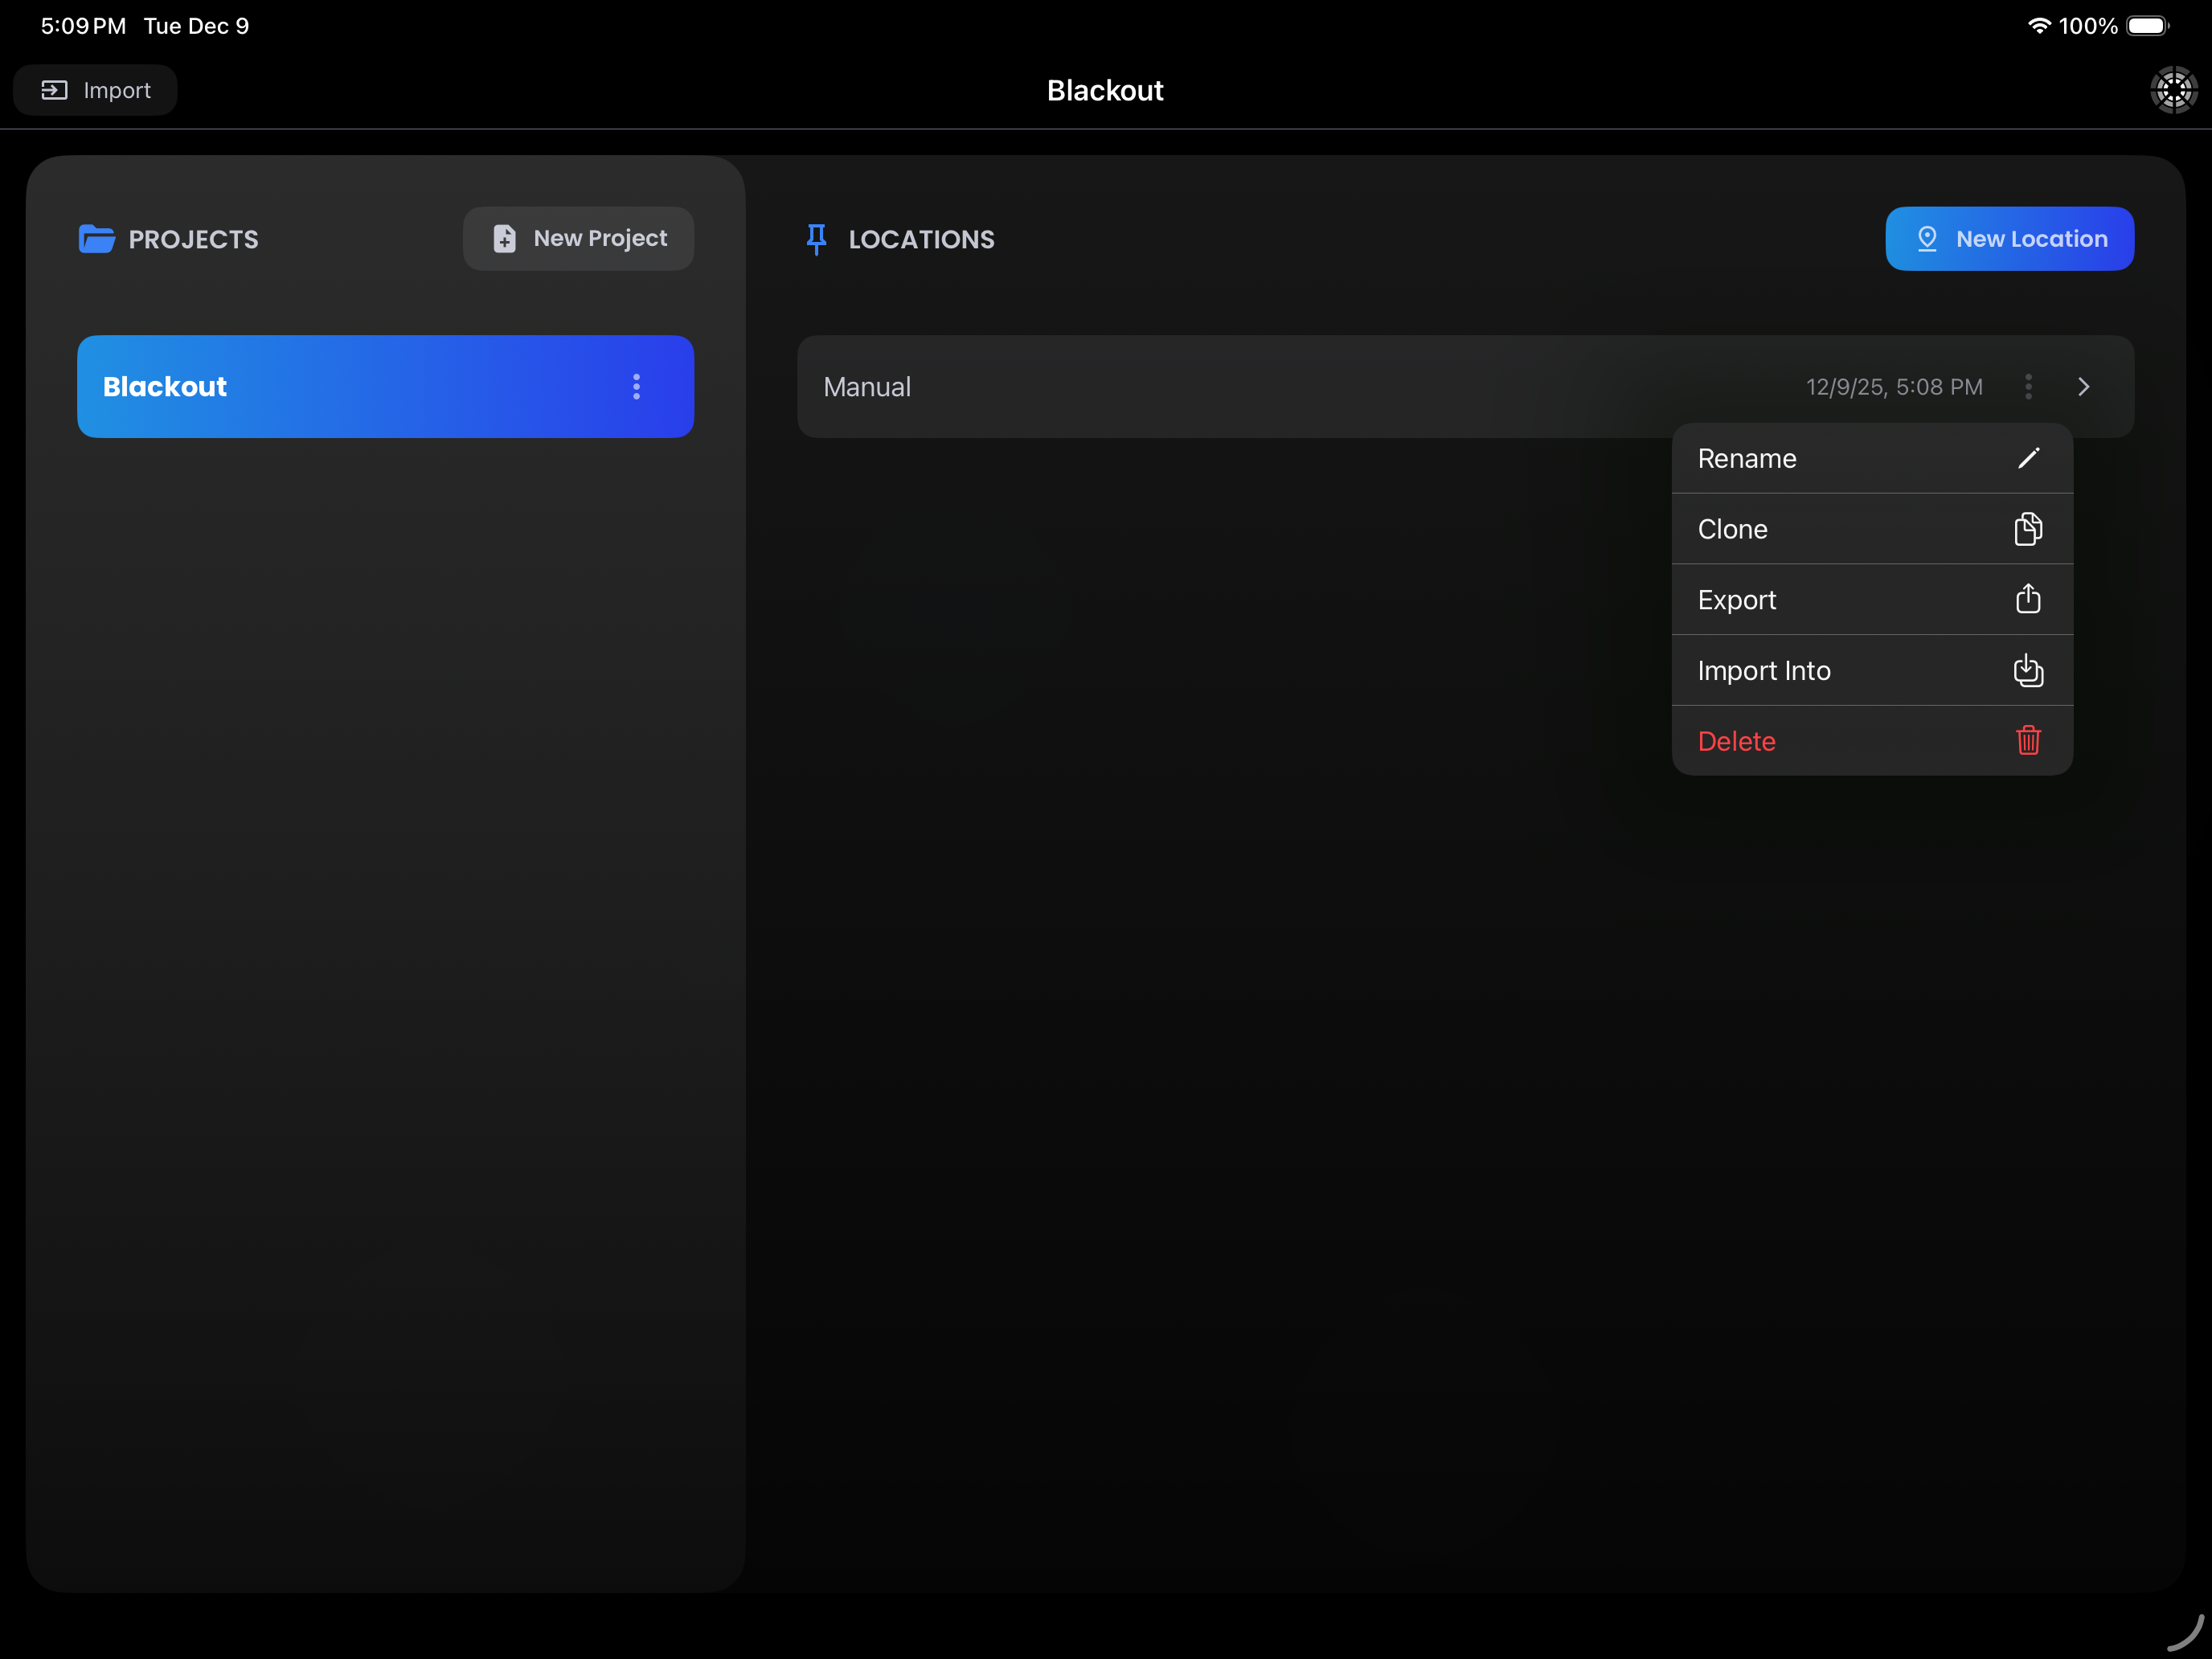This screenshot has width=2212, height=1659.
Task: Click the pin icon next to LOCATIONS
Action: (x=816, y=238)
